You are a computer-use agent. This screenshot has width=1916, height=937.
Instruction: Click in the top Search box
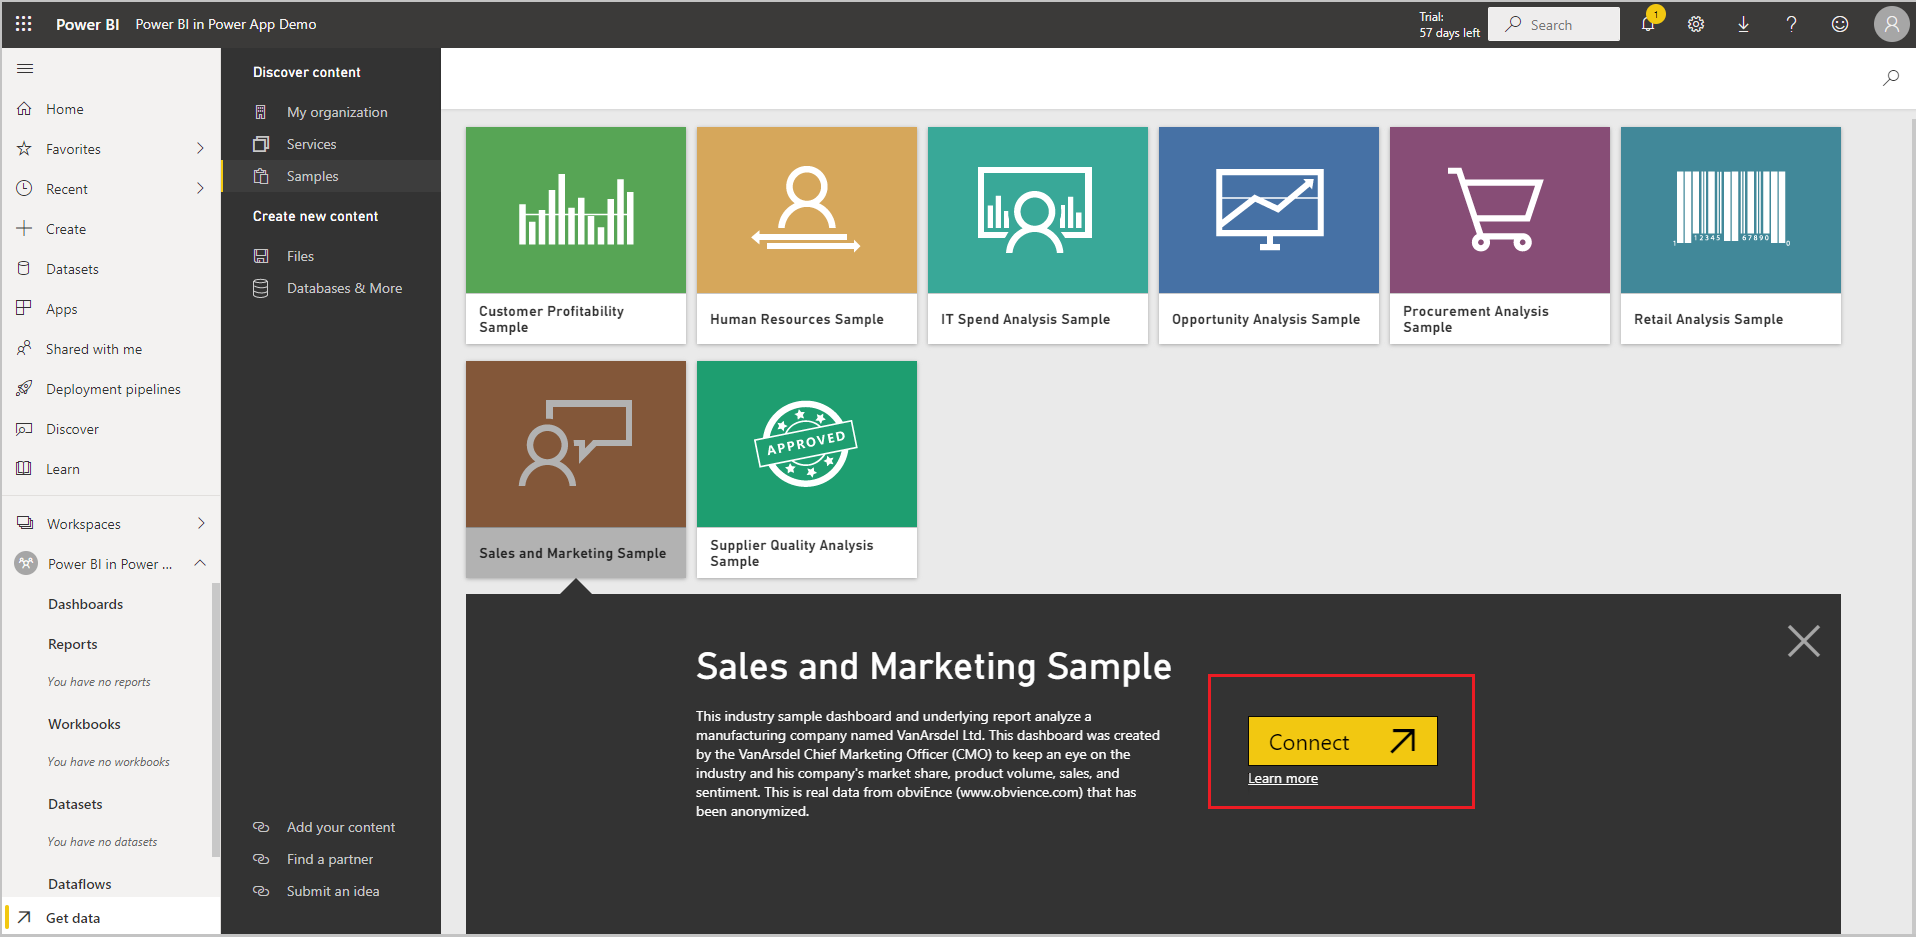[1554, 24]
